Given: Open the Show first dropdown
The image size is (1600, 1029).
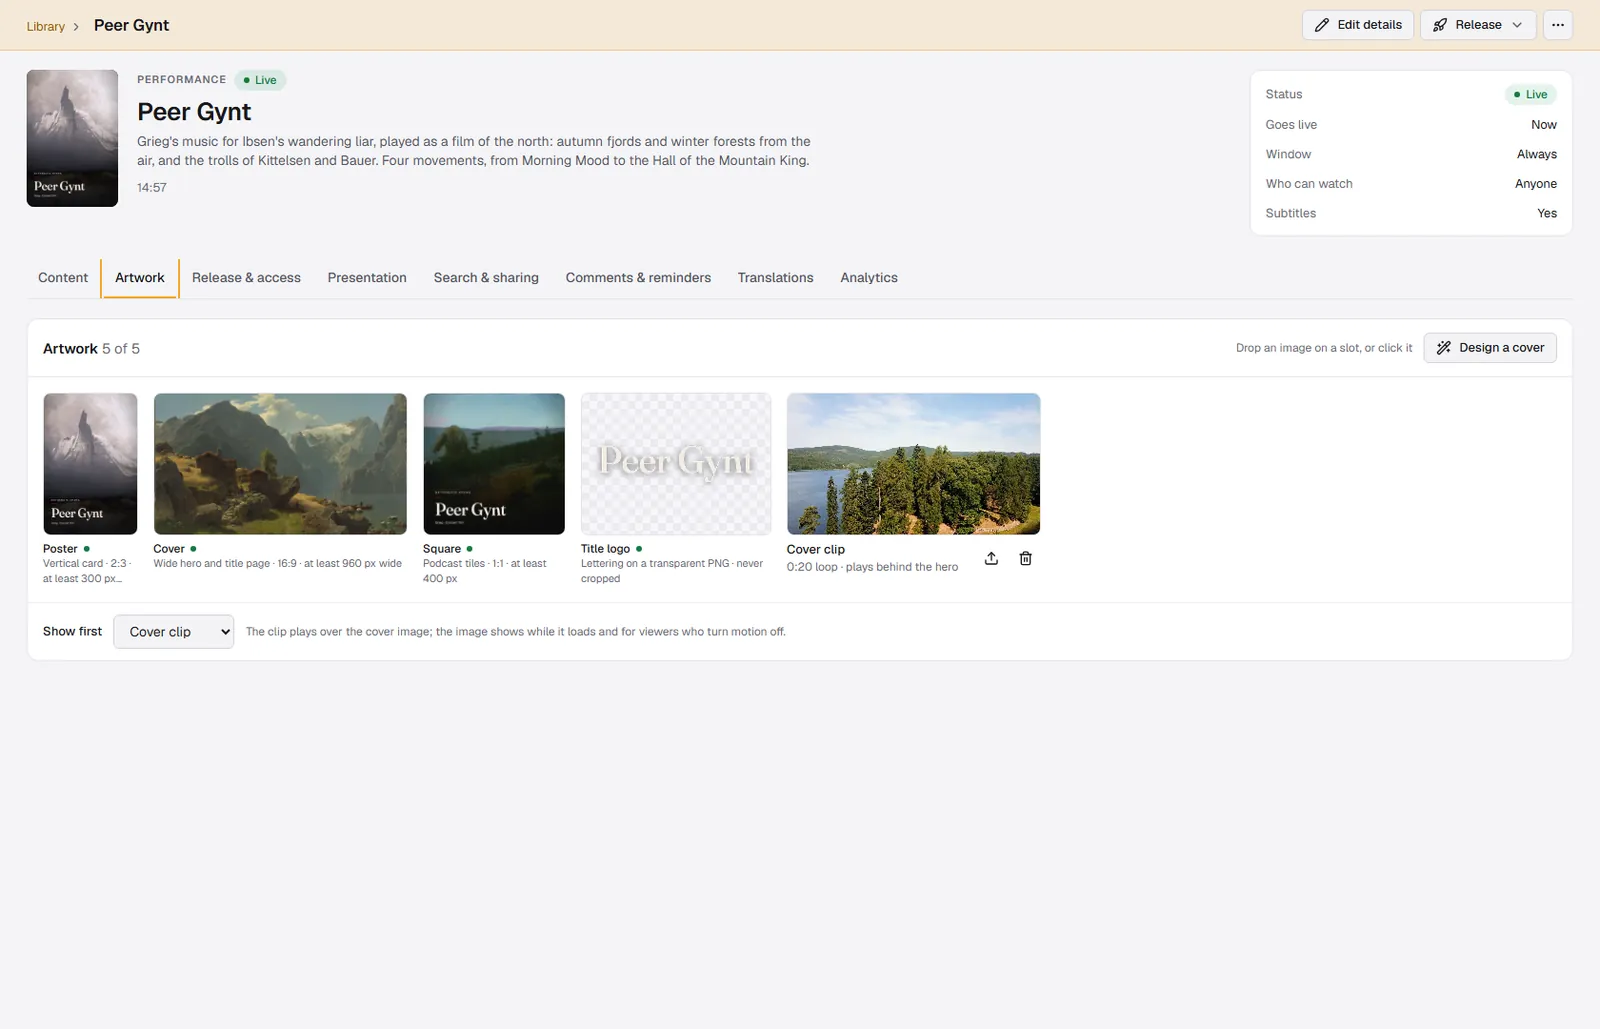Looking at the screenshot, I should 174,632.
